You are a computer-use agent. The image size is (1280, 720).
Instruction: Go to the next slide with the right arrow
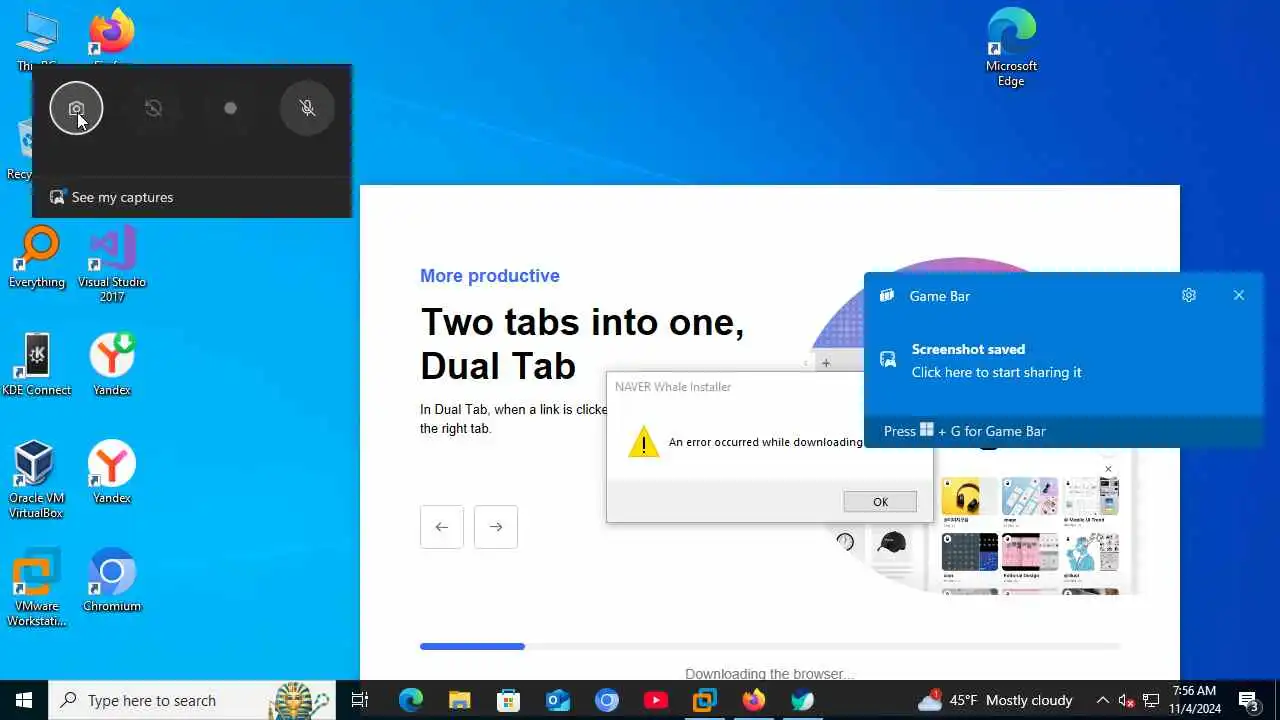[x=496, y=527]
